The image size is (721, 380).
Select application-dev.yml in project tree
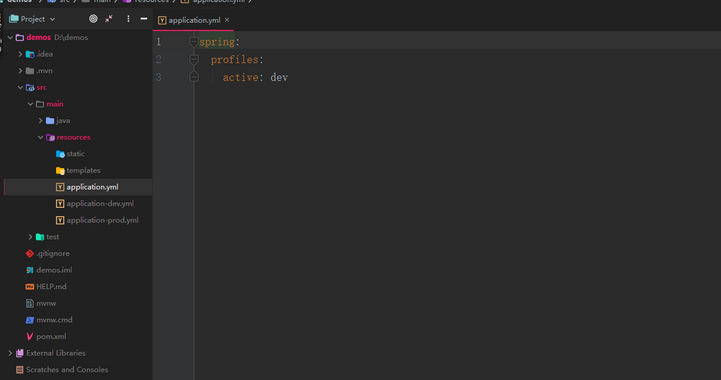pyautogui.click(x=100, y=203)
